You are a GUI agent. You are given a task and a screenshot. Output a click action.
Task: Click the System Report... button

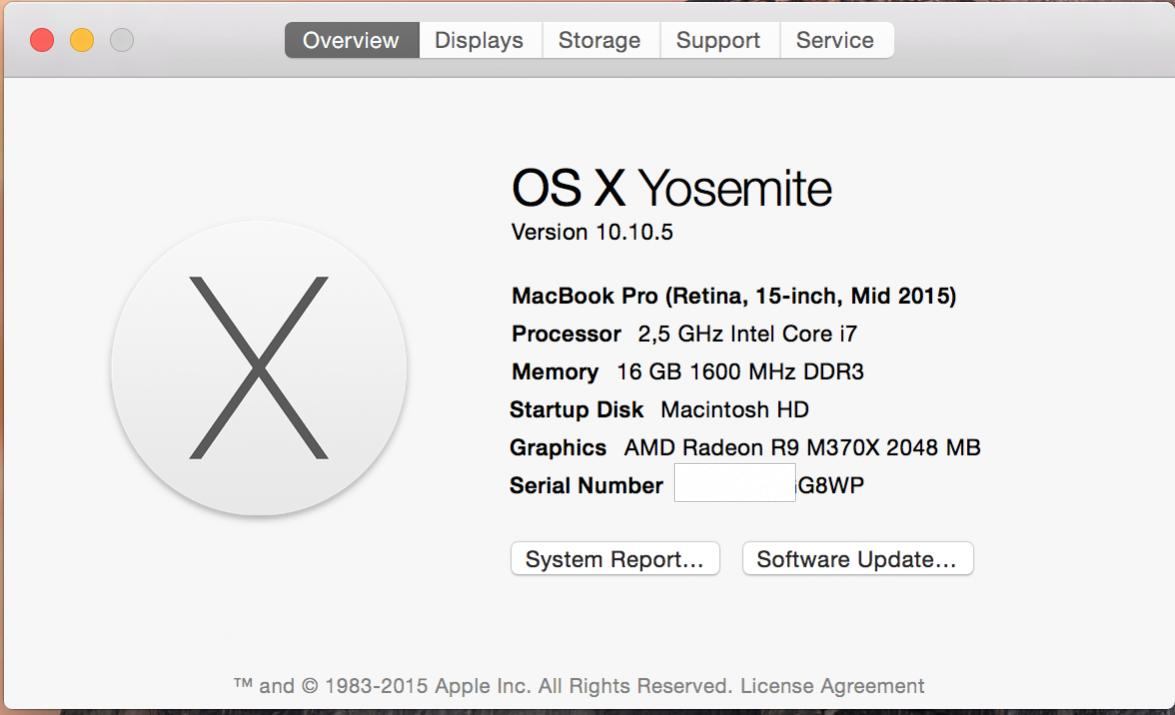(615, 559)
